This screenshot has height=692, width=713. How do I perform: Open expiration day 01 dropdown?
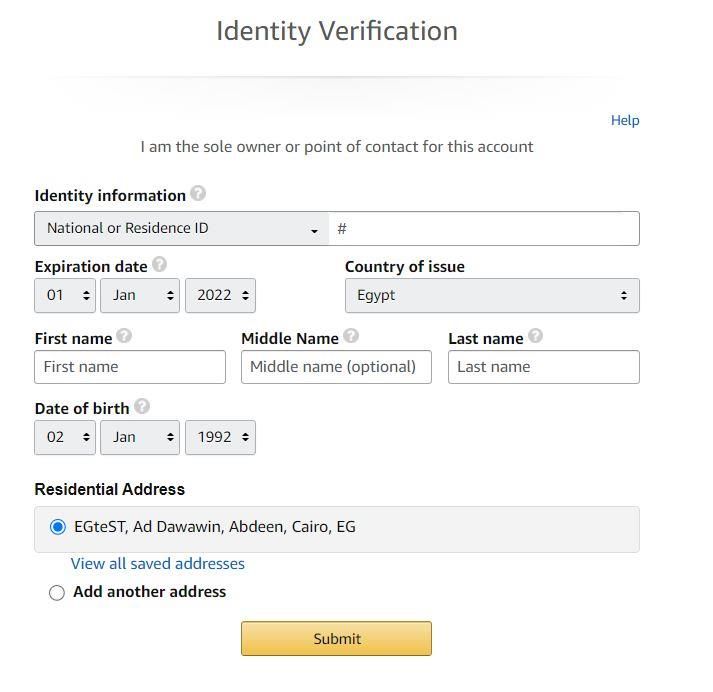[65, 296]
